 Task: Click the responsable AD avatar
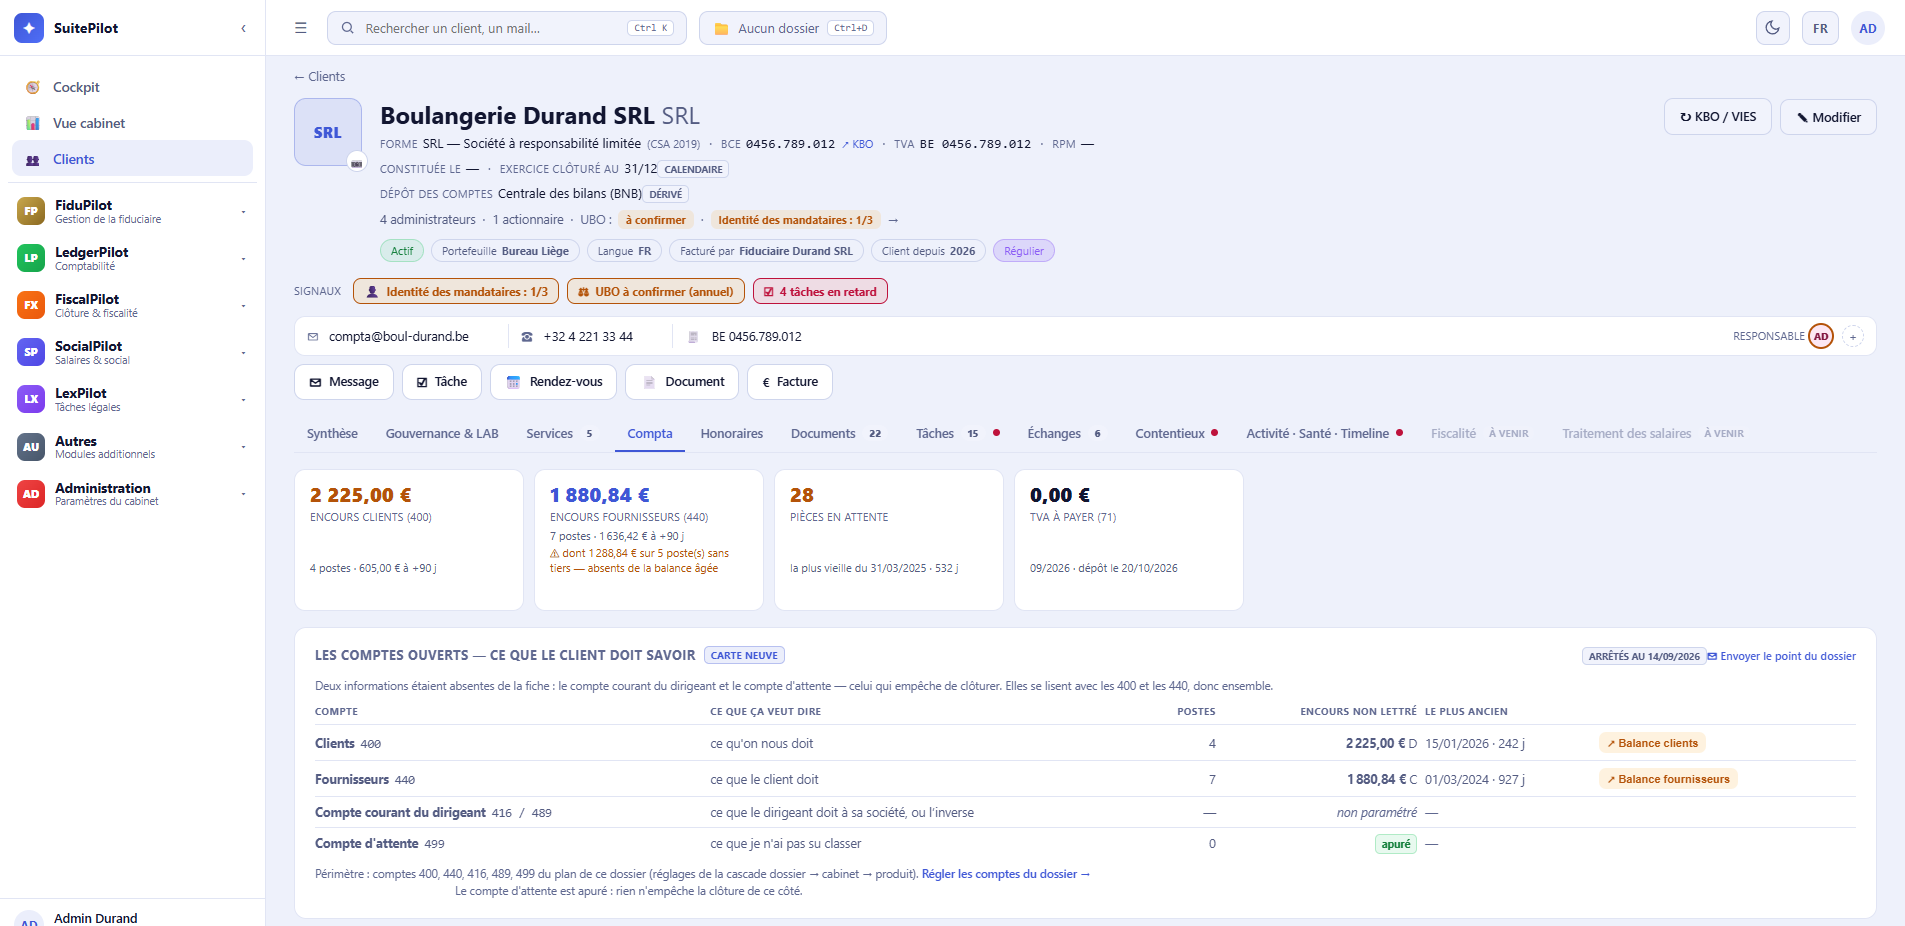pyautogui.click(x=1821, y=337)
